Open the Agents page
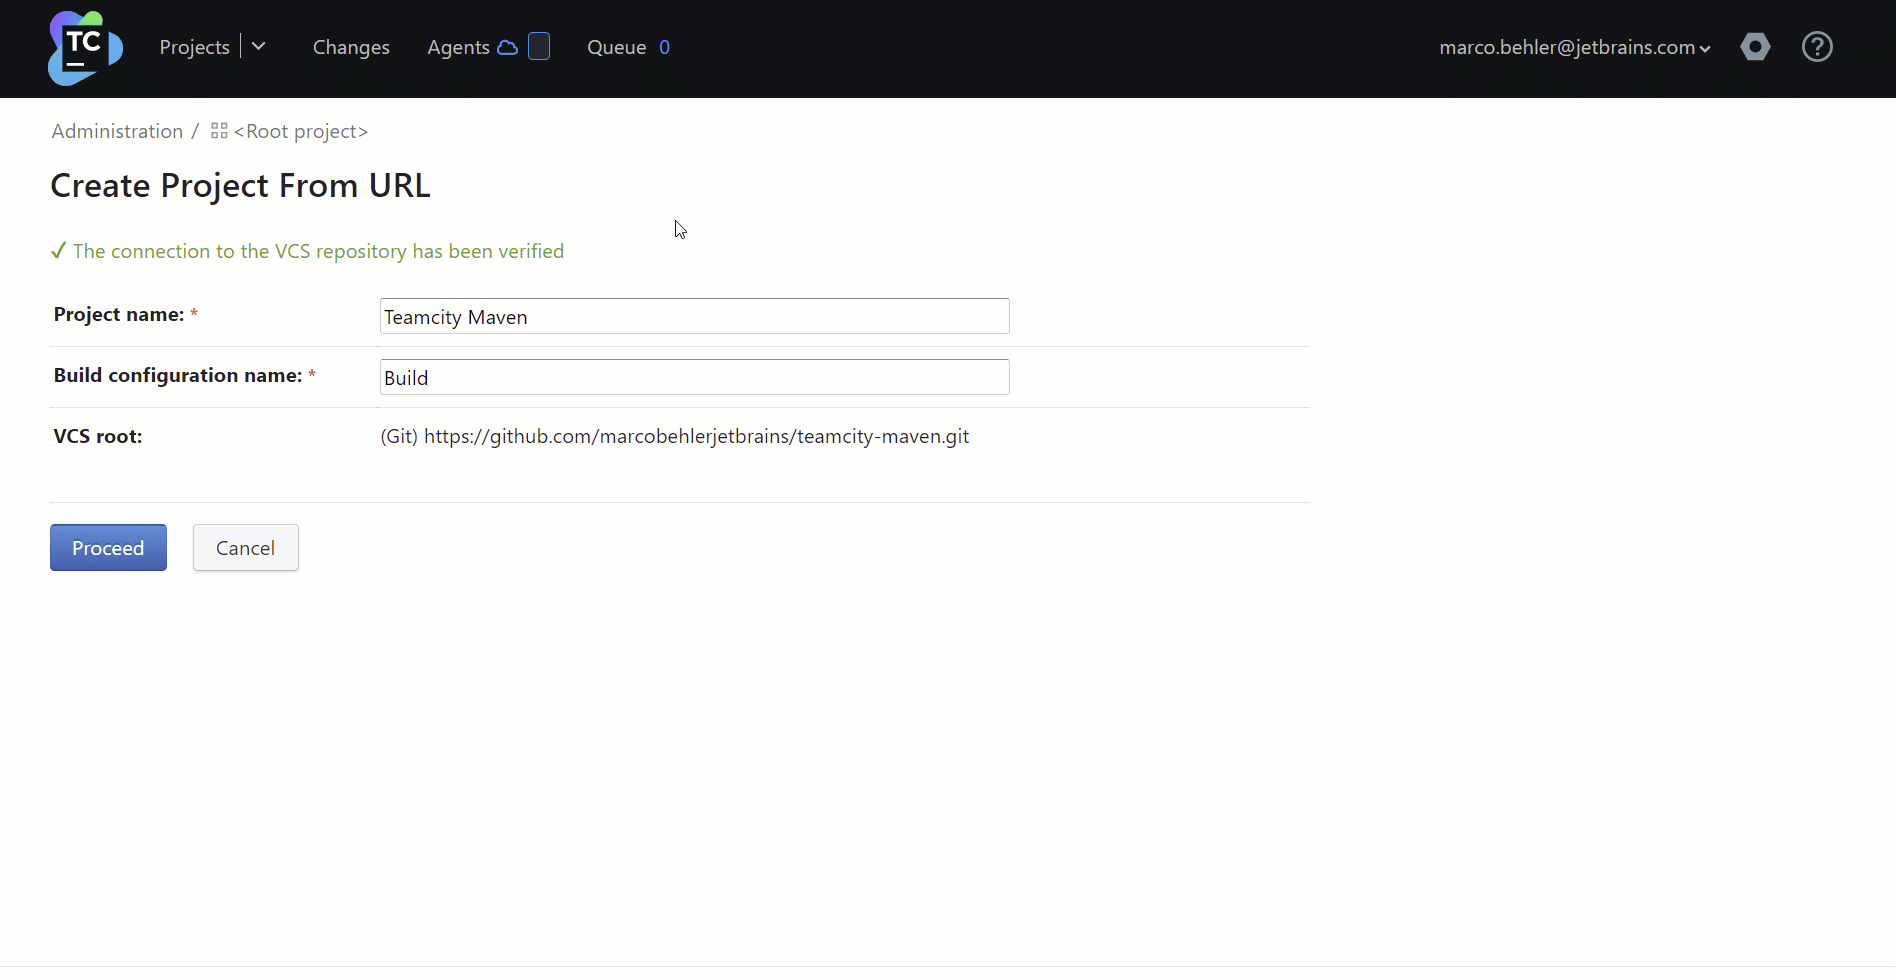Screen dimensions: 1896x980 click(x=458, y=47)
